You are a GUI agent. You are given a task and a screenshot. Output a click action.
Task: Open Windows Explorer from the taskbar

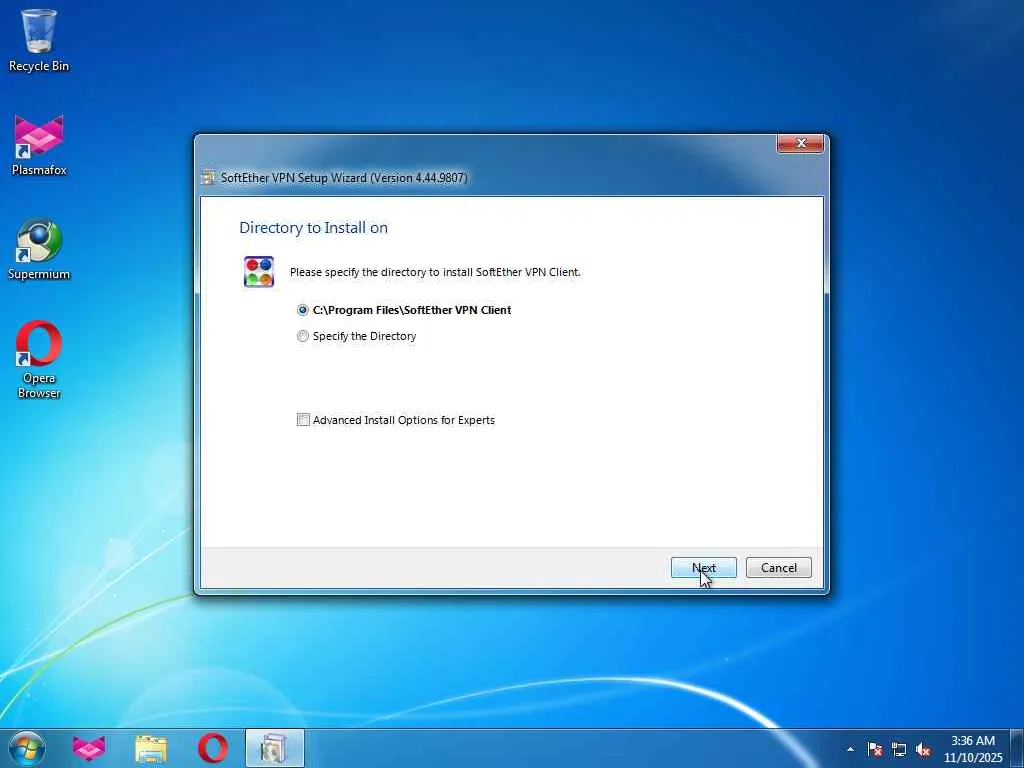[x=151, y=748]
